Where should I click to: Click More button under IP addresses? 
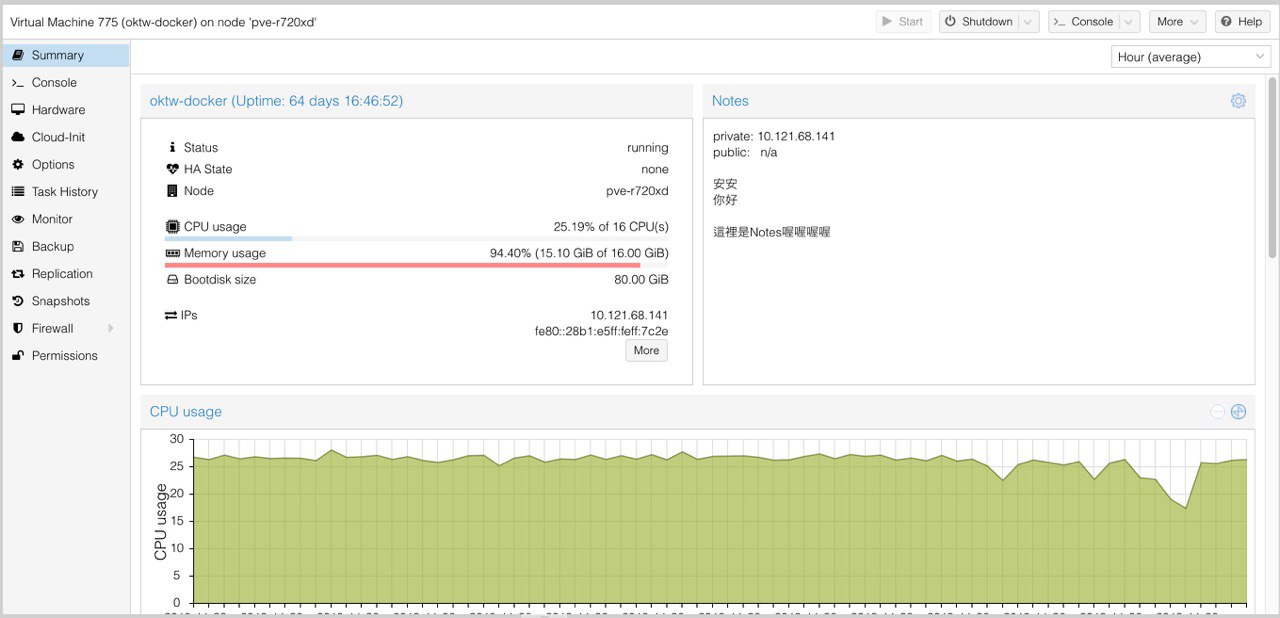pyautogui.click(x=646, y=351)
